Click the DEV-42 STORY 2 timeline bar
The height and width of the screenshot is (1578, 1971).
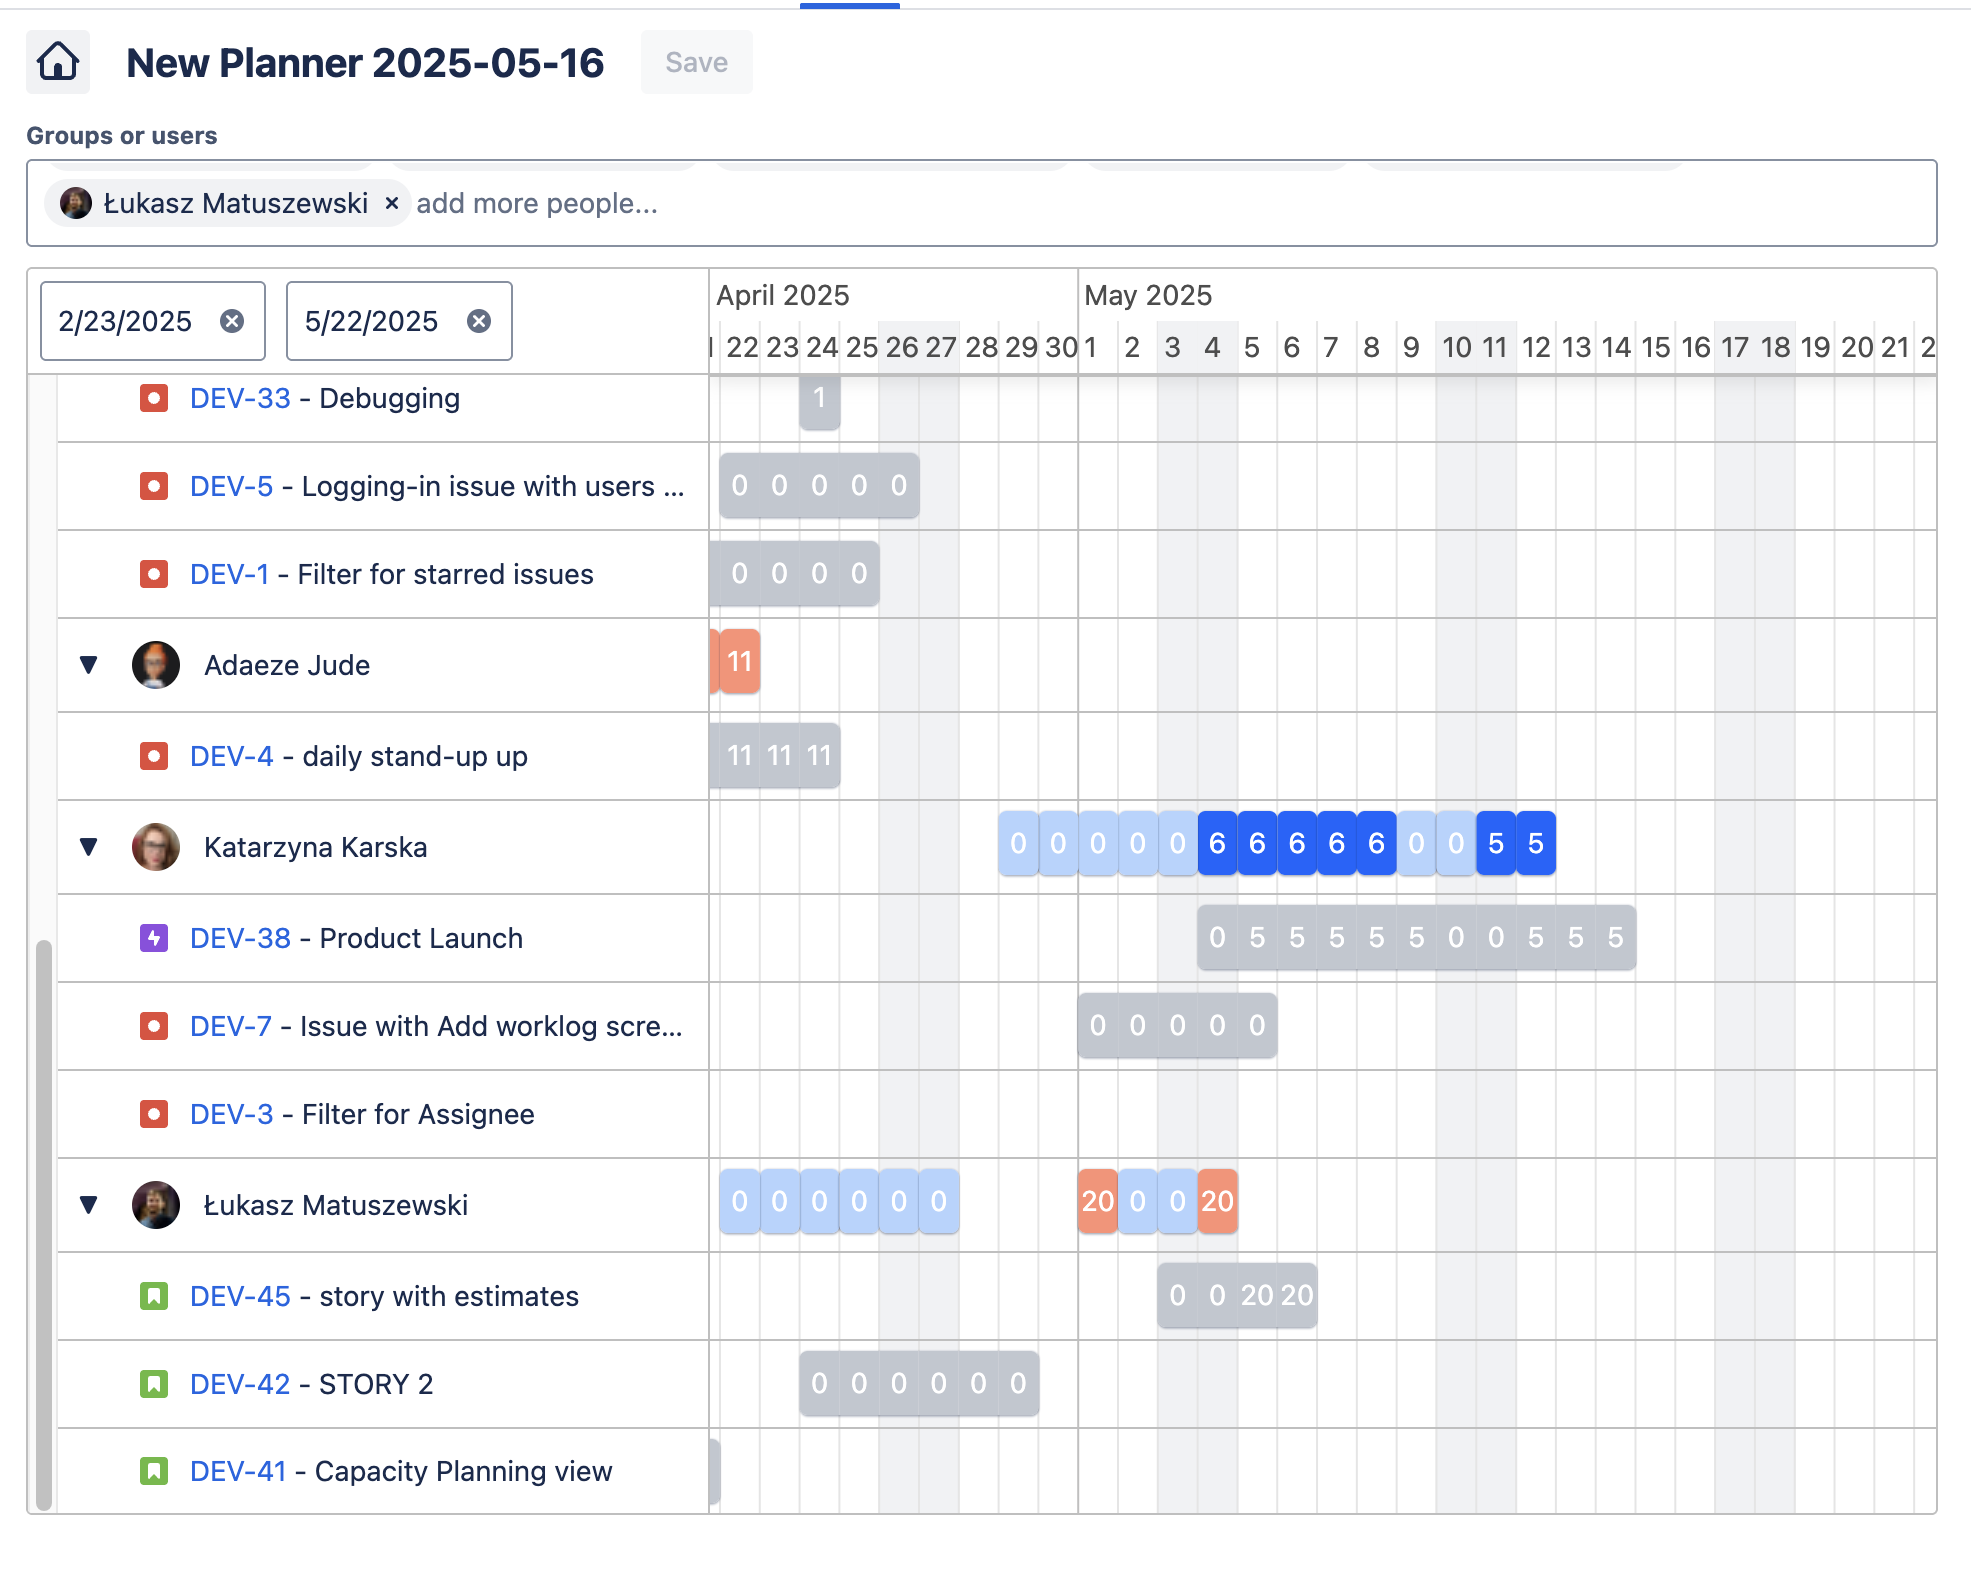918,1383
